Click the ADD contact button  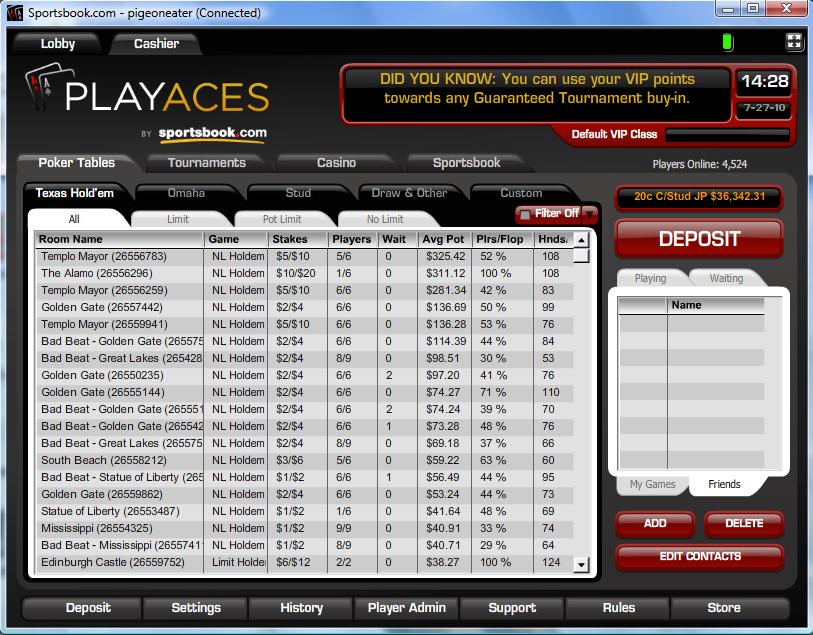[x=655, y=523]
